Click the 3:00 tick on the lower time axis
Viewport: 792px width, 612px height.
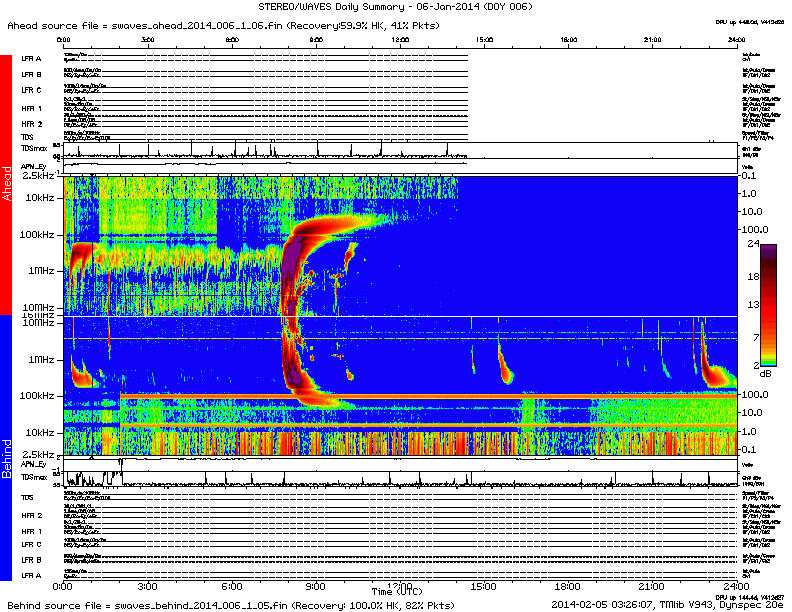coord(147,587)
